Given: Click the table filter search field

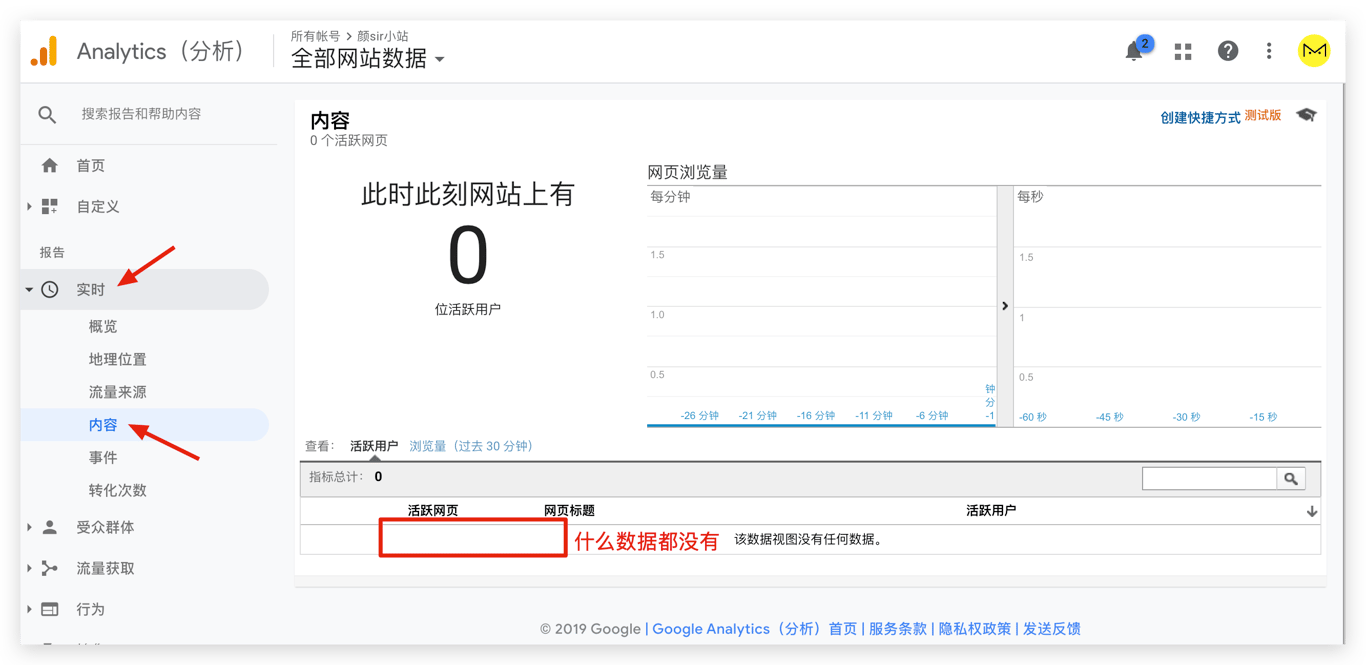Looking at the screenshot, I should [1210, 479].
